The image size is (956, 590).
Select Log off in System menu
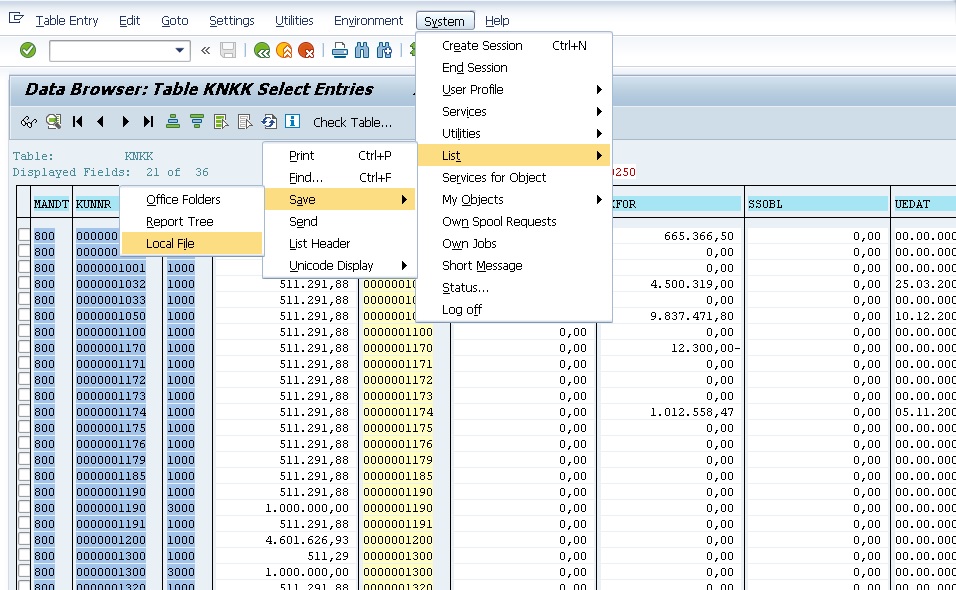(515, 309)
